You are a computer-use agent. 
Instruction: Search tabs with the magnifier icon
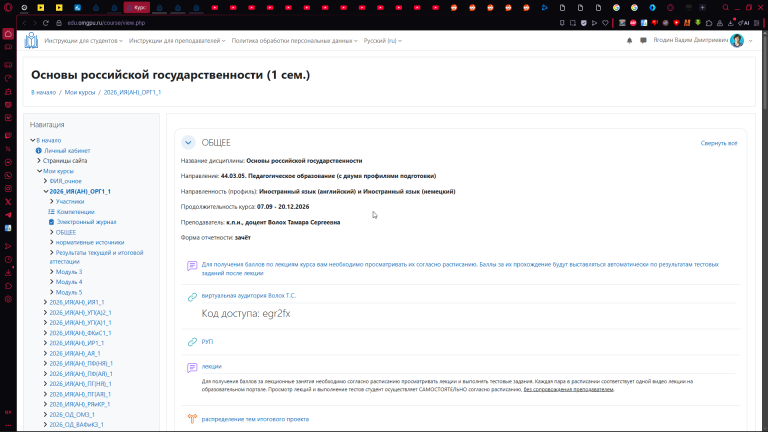click(725, 8)
